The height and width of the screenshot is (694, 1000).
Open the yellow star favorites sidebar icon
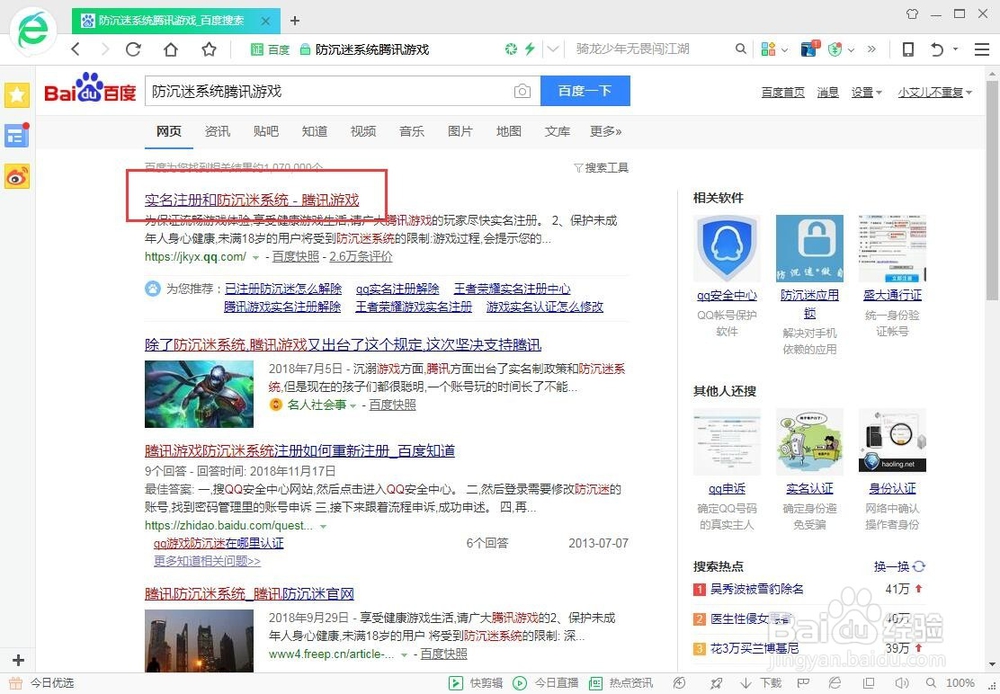tap(17, 95)
